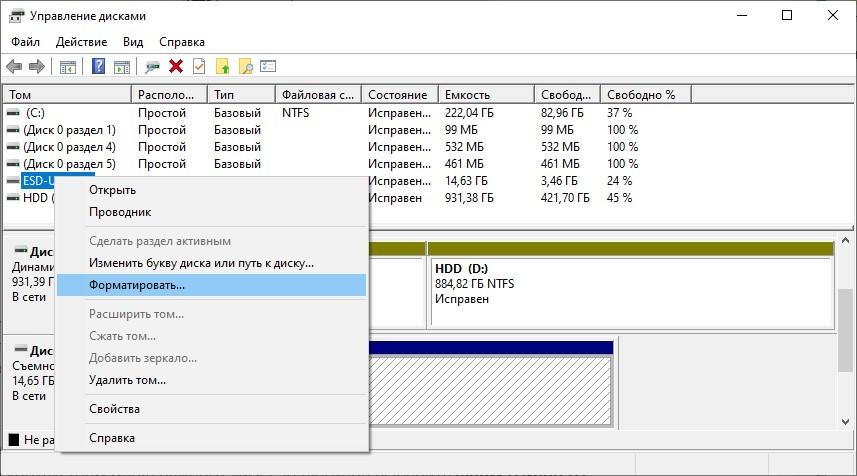Sort by the Располо... column header
Viewport: 857px width, 476px height.
169,95
